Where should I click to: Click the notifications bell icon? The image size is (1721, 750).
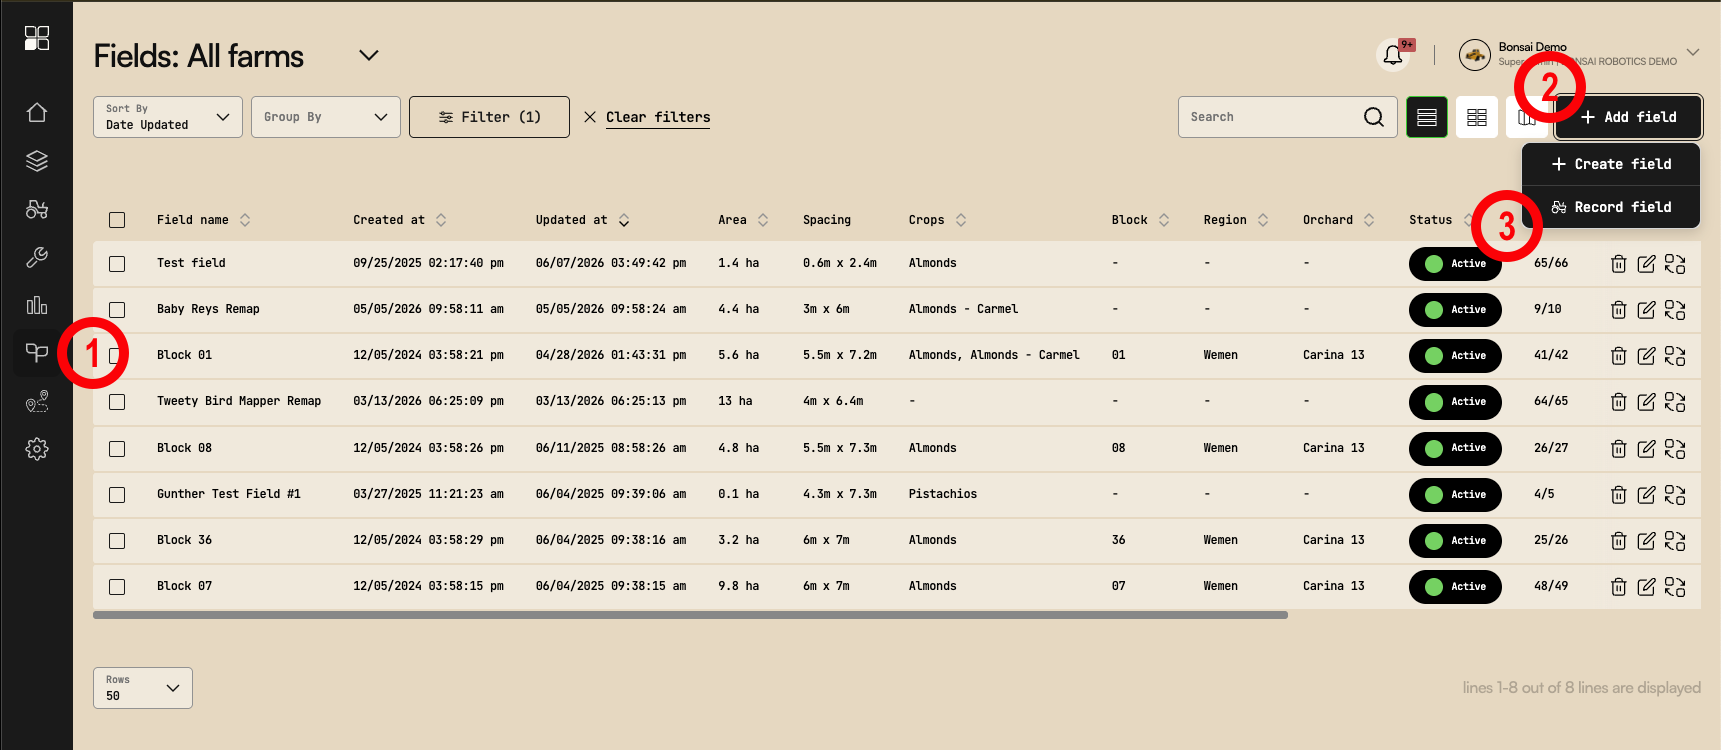click(1393, 56)
